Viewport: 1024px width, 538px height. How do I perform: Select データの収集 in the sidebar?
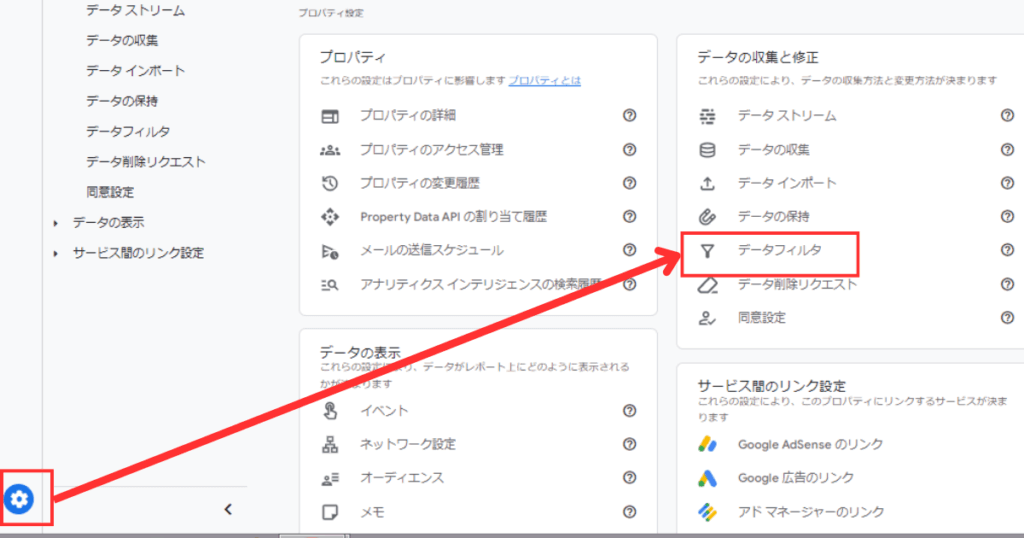(122, 40)
